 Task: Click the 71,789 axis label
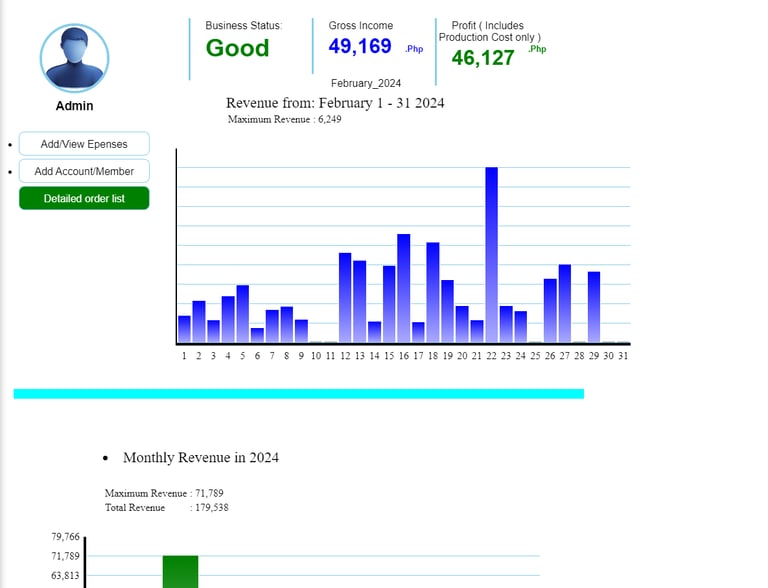65,556
